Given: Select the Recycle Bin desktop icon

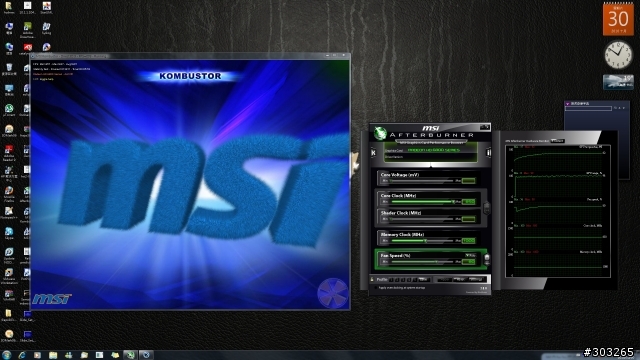Looking at the screenshot, I should pos(9,69).
